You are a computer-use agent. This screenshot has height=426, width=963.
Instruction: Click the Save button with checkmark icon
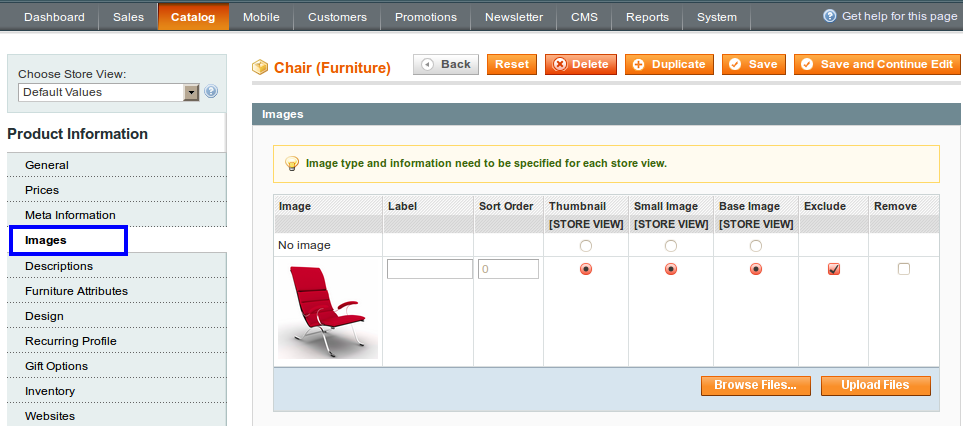[754, 64]
